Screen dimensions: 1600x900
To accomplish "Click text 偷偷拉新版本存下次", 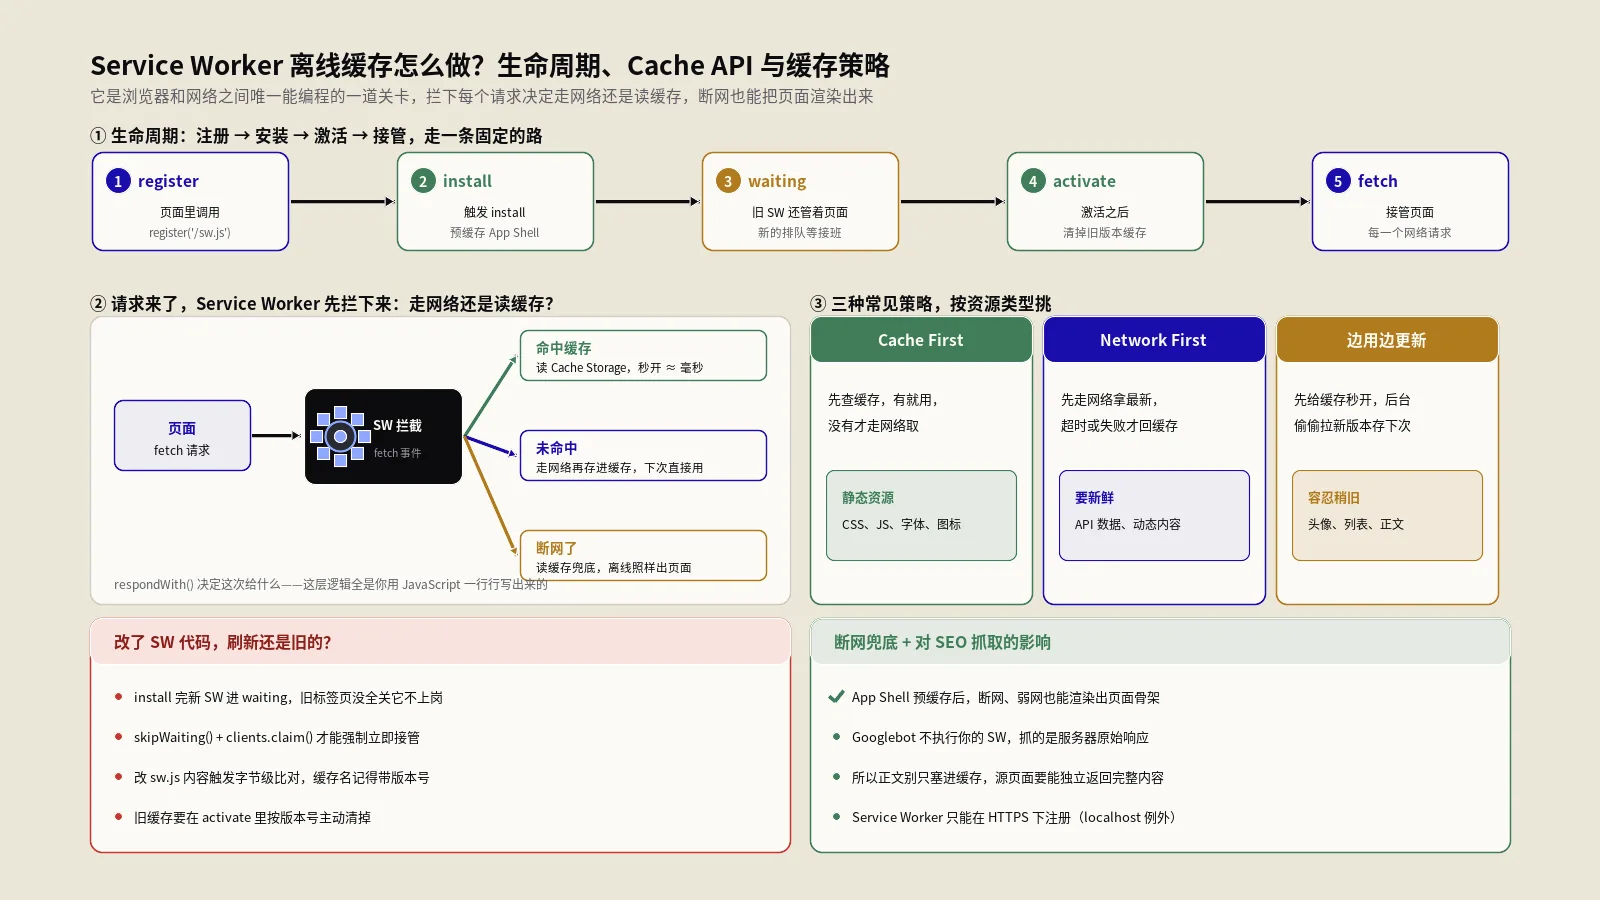I will [x=1352, y=426].
